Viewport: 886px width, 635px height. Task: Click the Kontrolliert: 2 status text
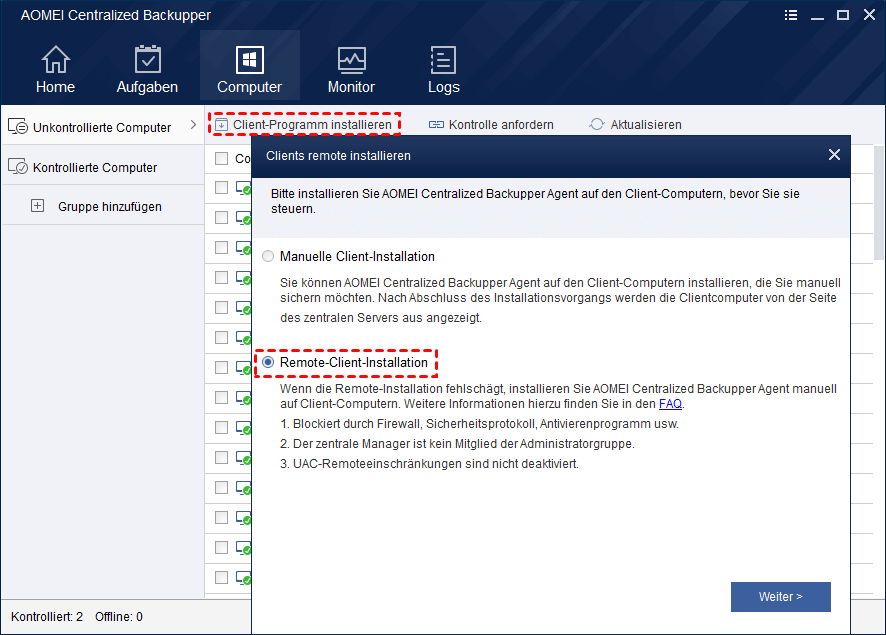pyautogui.click(x=47, y=616)
